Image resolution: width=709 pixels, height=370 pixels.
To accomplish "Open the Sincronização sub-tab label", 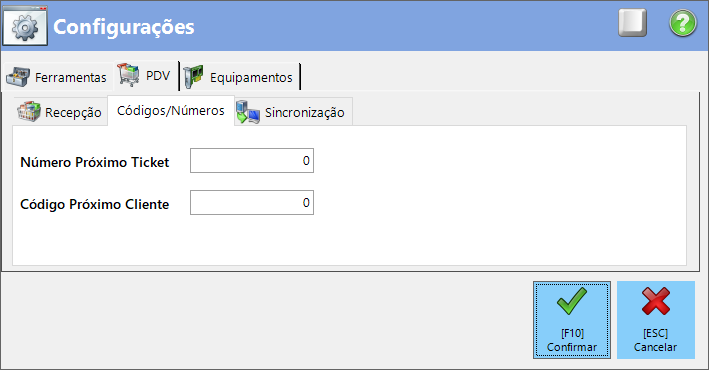I will [x=304, y=112].
